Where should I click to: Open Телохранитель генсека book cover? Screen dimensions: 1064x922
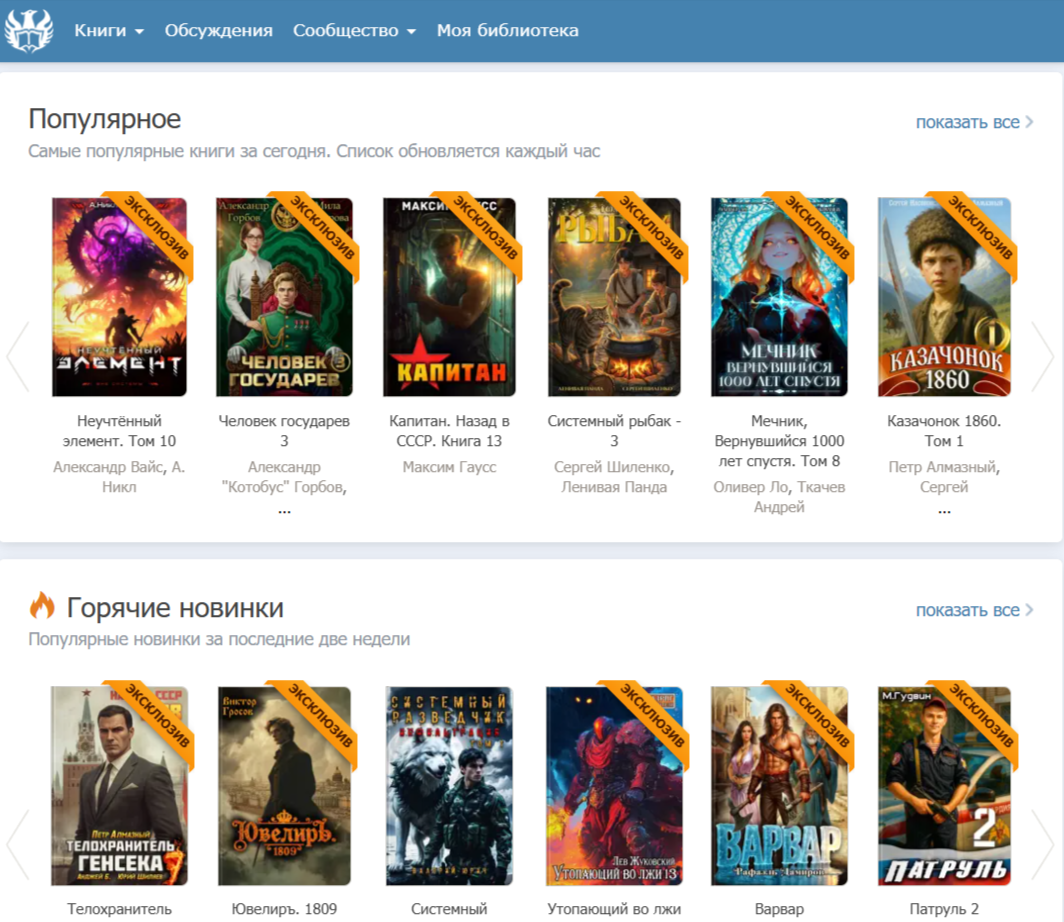pos(119,786)
